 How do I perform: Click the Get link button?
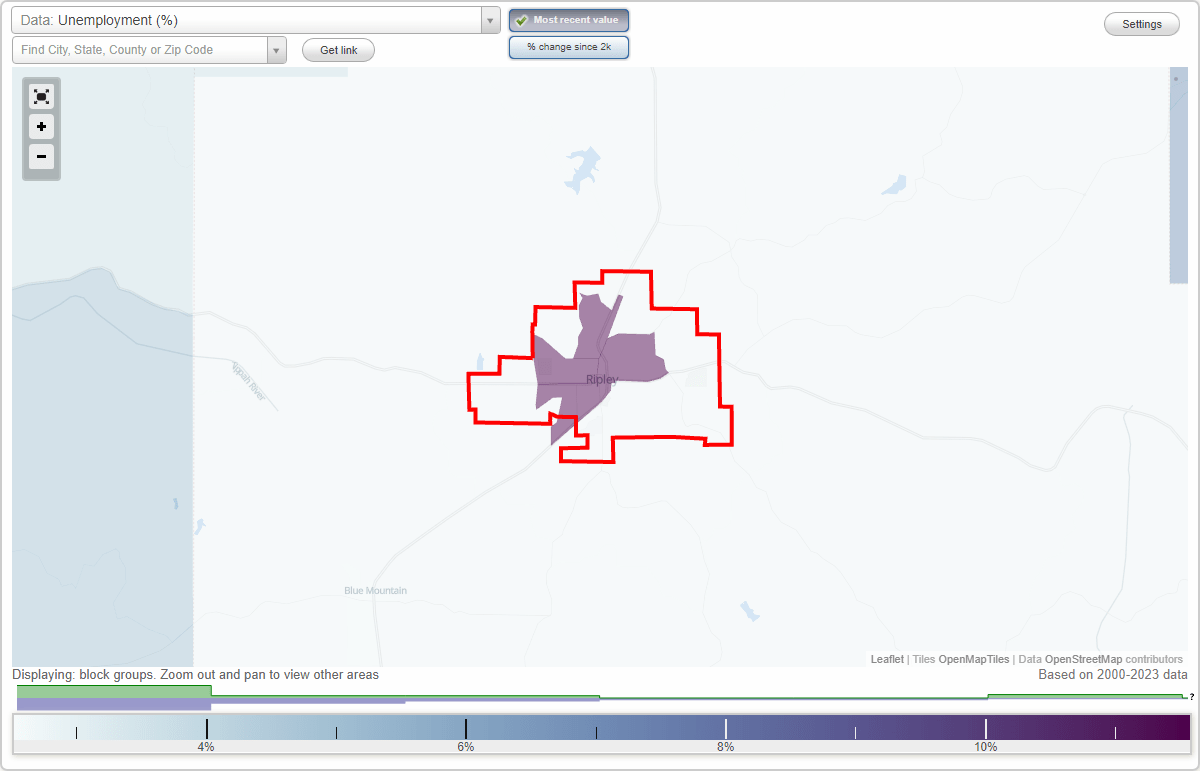[337, 50]
